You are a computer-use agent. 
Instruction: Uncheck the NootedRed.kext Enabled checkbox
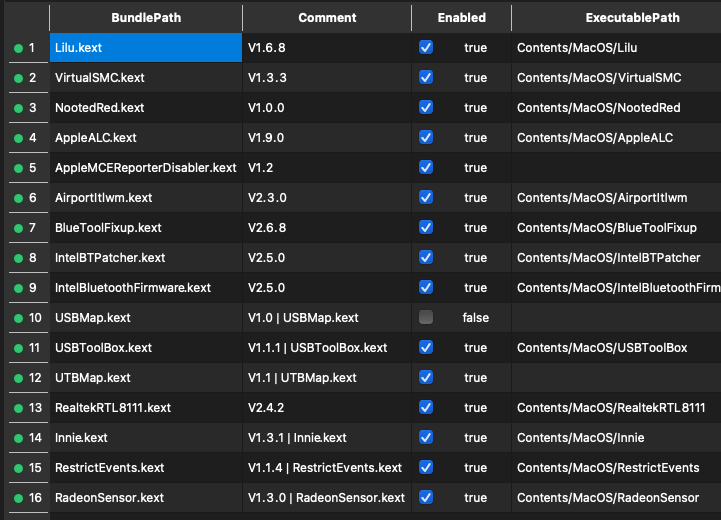[426, 108]
